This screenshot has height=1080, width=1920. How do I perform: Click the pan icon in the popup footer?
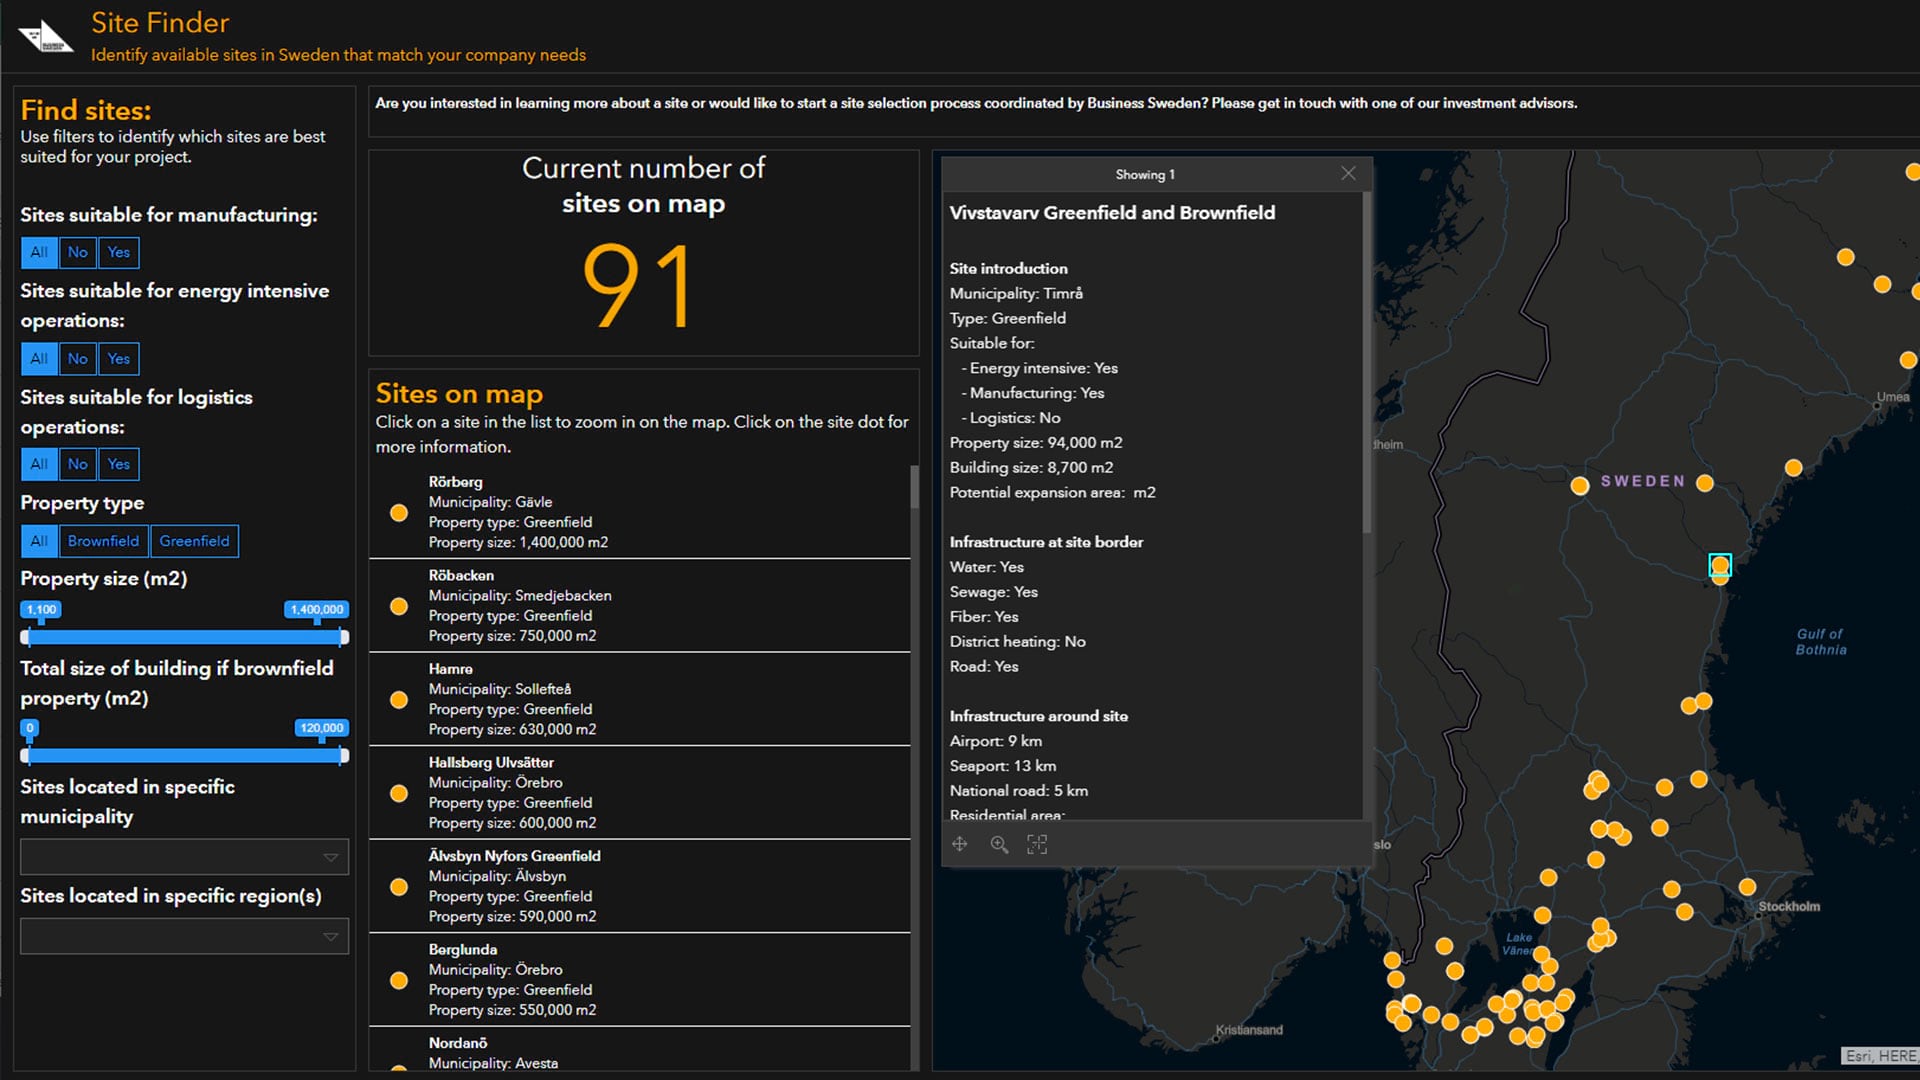(x=959, y=844)
